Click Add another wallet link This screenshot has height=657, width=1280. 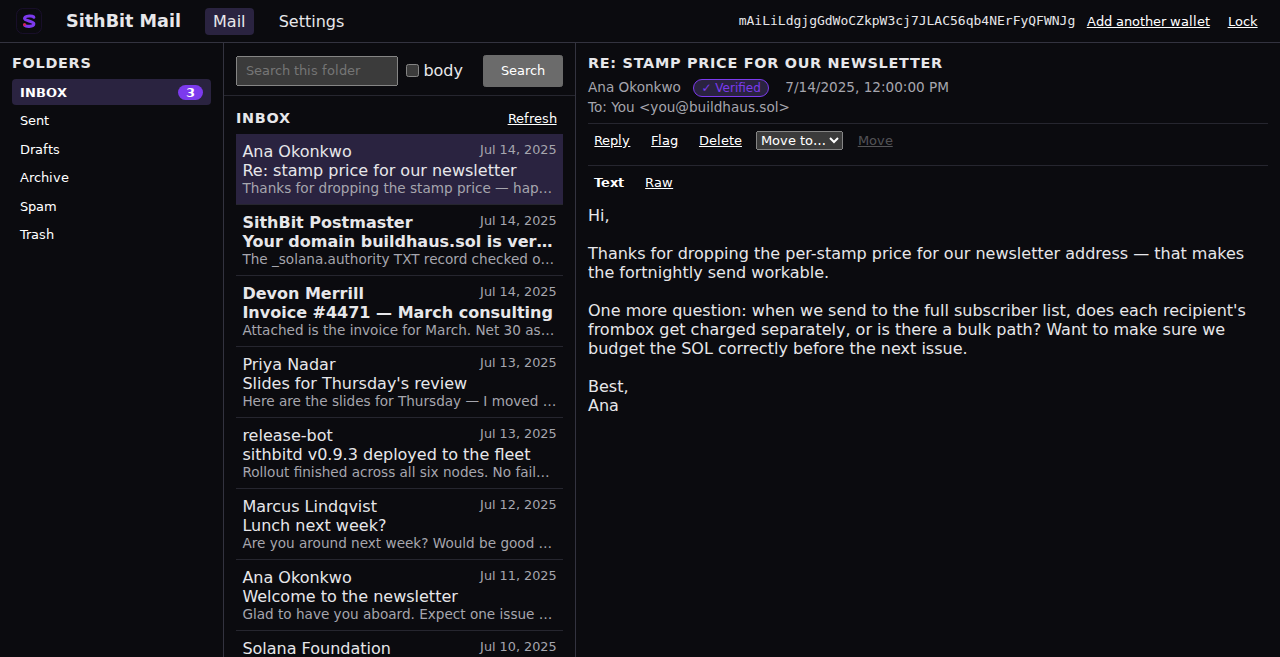pyautogui.click(x=1148, y=21)
